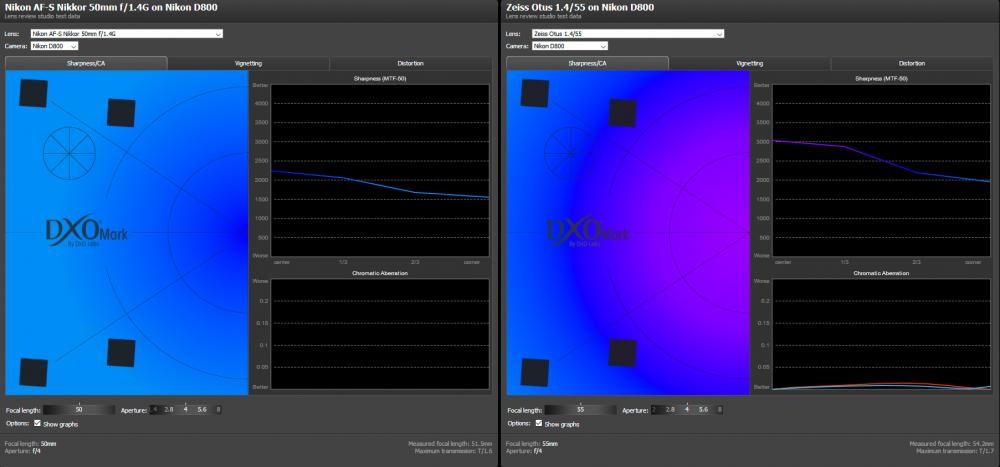The height and width of the screenshot is (467, 1000).
Task: Open the Nikon AF-S Nikkor 50mm lens dropdown
Action: tap(126, 34)
